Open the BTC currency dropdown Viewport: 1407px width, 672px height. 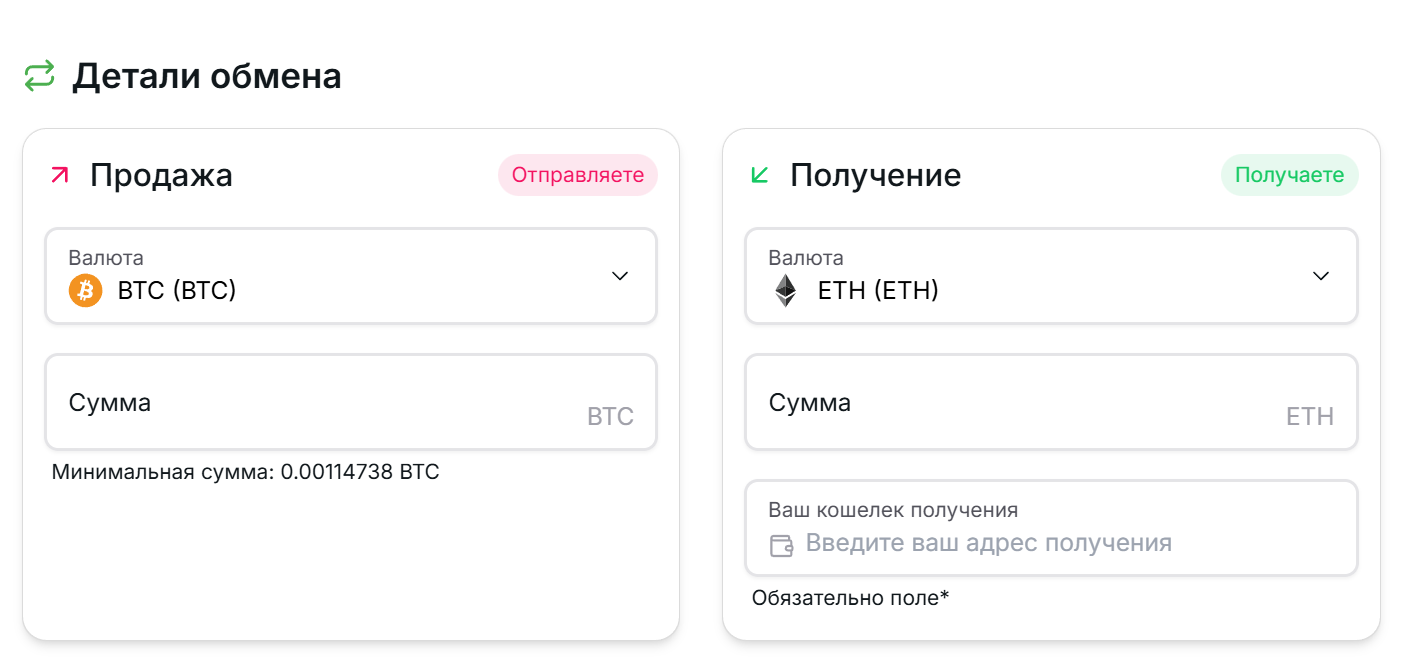(x=619, y=276)
